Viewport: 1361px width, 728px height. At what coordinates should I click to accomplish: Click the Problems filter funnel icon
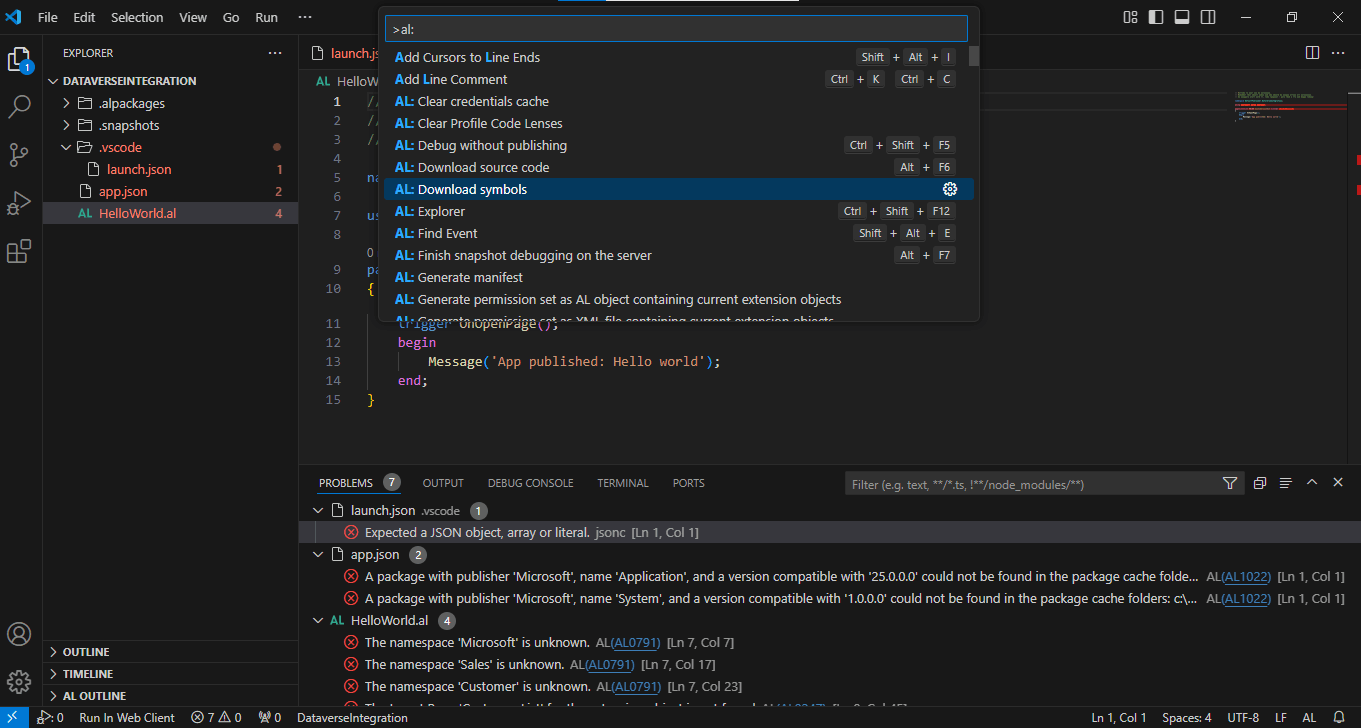coord(1230,484)
